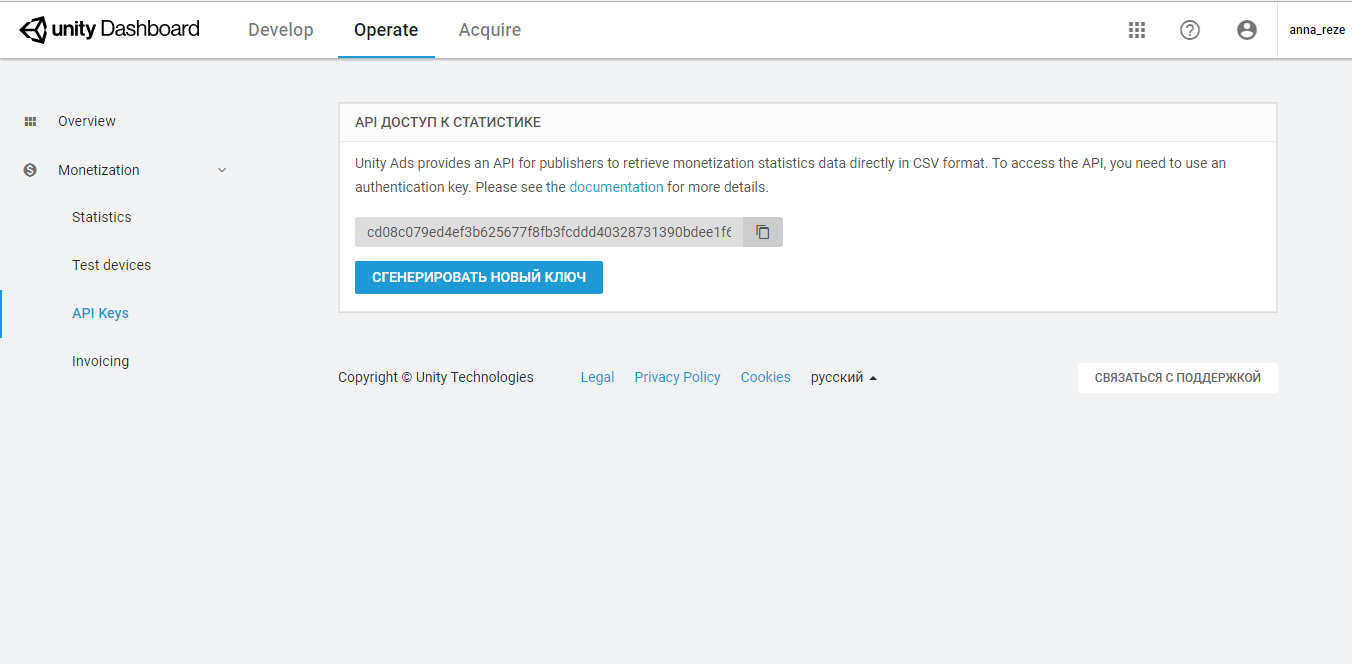
Task: Switch to the Acquire tab
Action: [490, 30]
